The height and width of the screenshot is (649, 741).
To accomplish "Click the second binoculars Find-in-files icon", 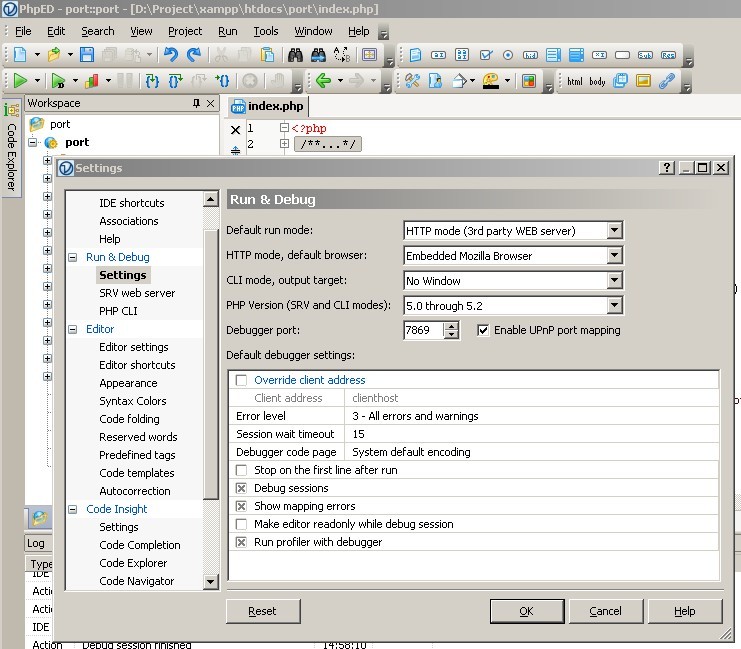I will click(x=318, y=55).
